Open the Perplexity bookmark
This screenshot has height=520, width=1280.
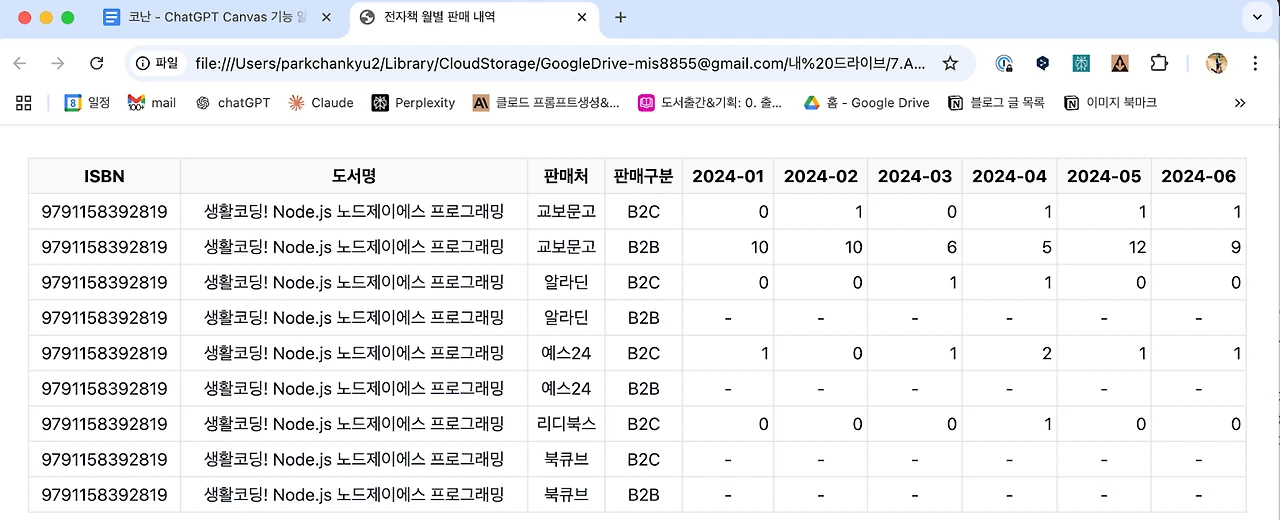[x=413, y=103]
